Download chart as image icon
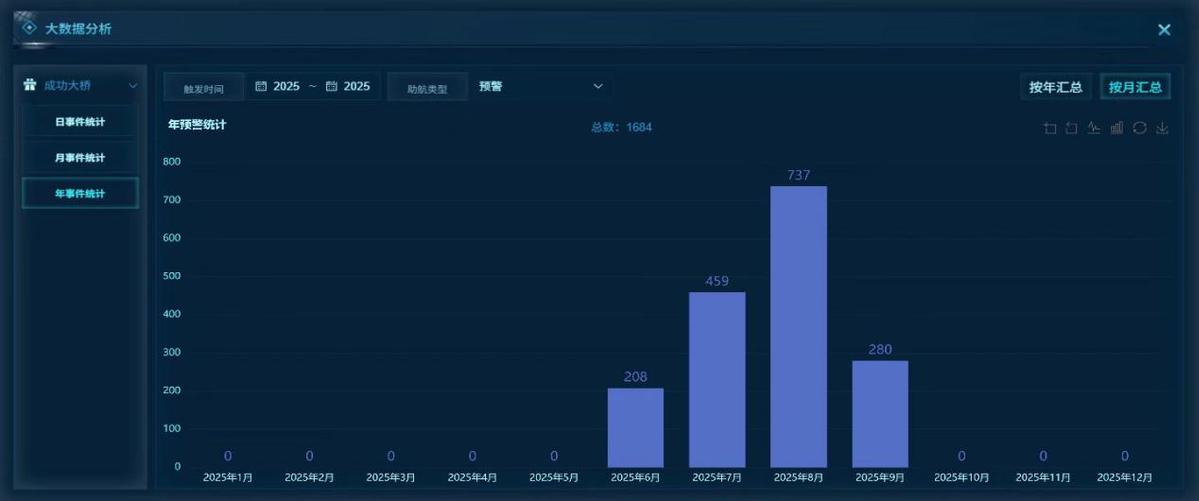 (1162, 129)
